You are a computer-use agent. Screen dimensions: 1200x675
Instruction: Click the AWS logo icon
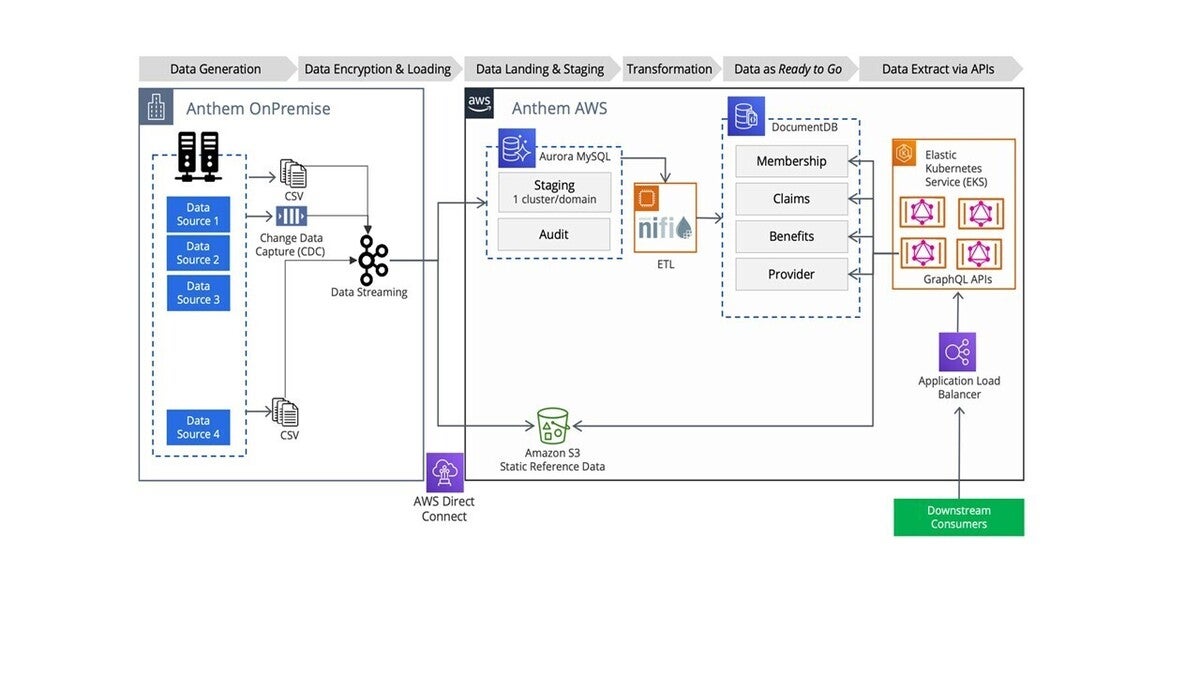(x=479, y=103)
